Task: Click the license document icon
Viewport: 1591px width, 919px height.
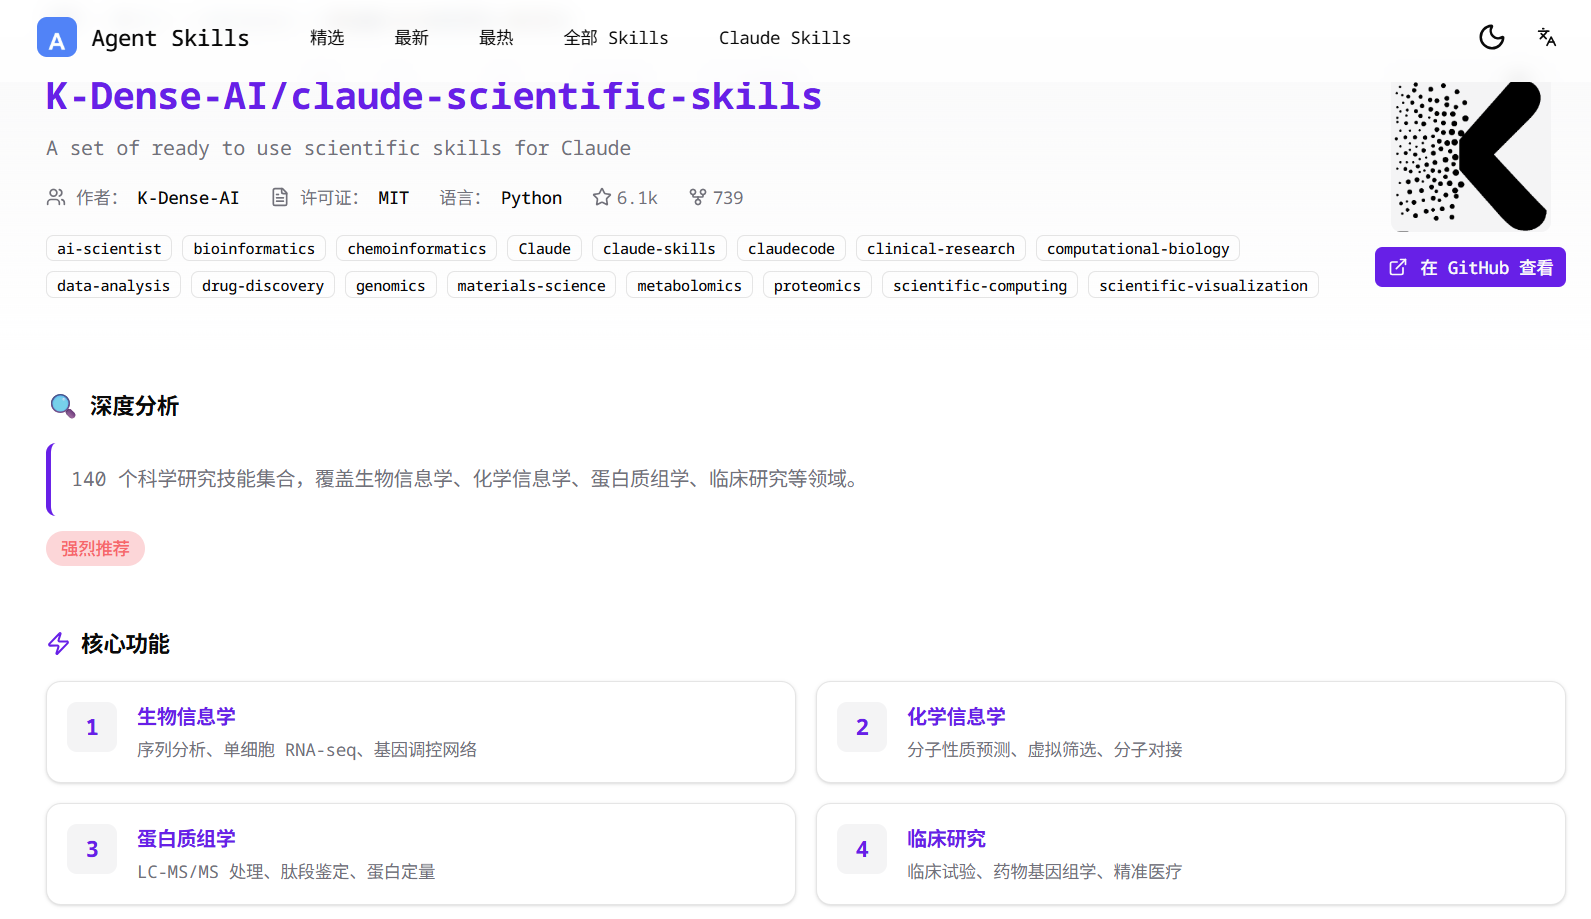Action: (280, 198)
